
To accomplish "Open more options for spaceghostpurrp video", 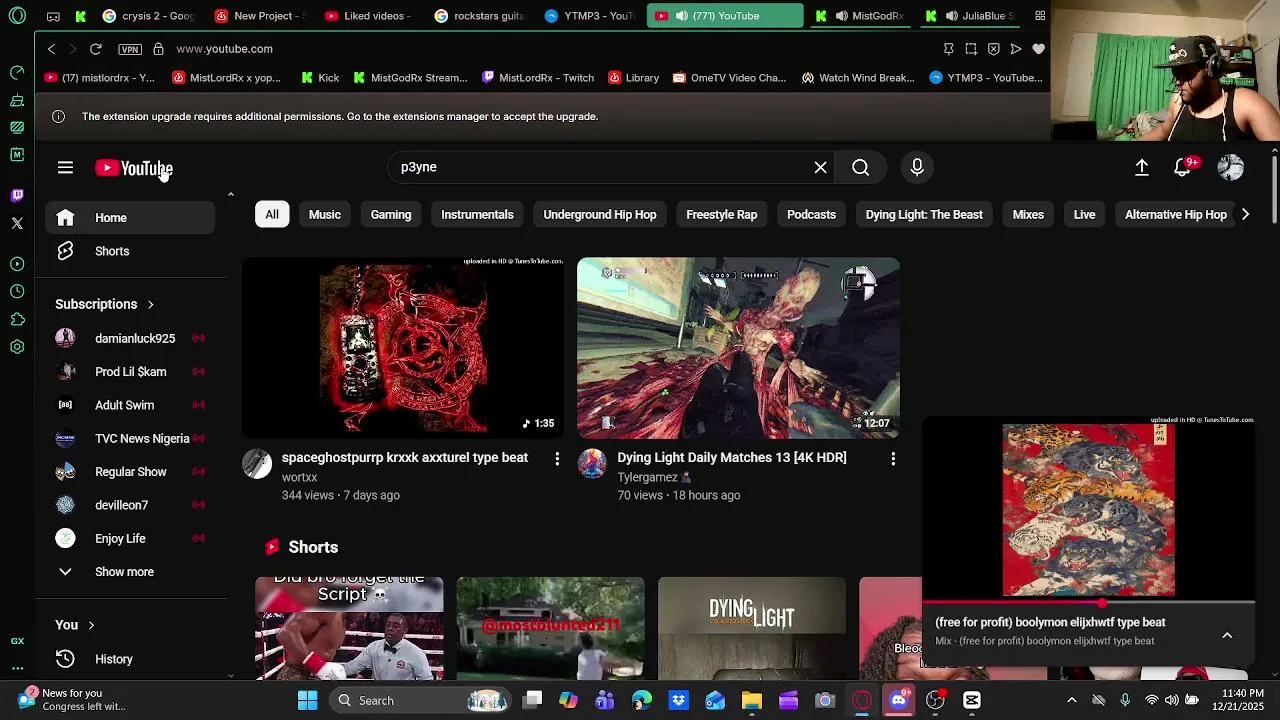I will 557,458.
